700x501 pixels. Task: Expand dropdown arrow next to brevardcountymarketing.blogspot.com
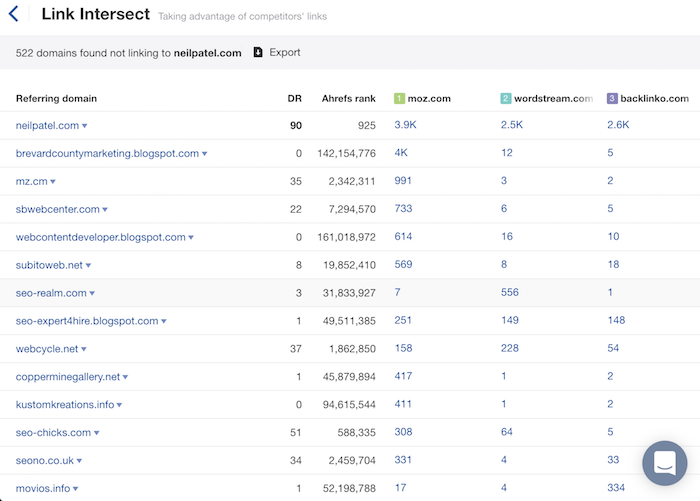[x=204, y=154]
